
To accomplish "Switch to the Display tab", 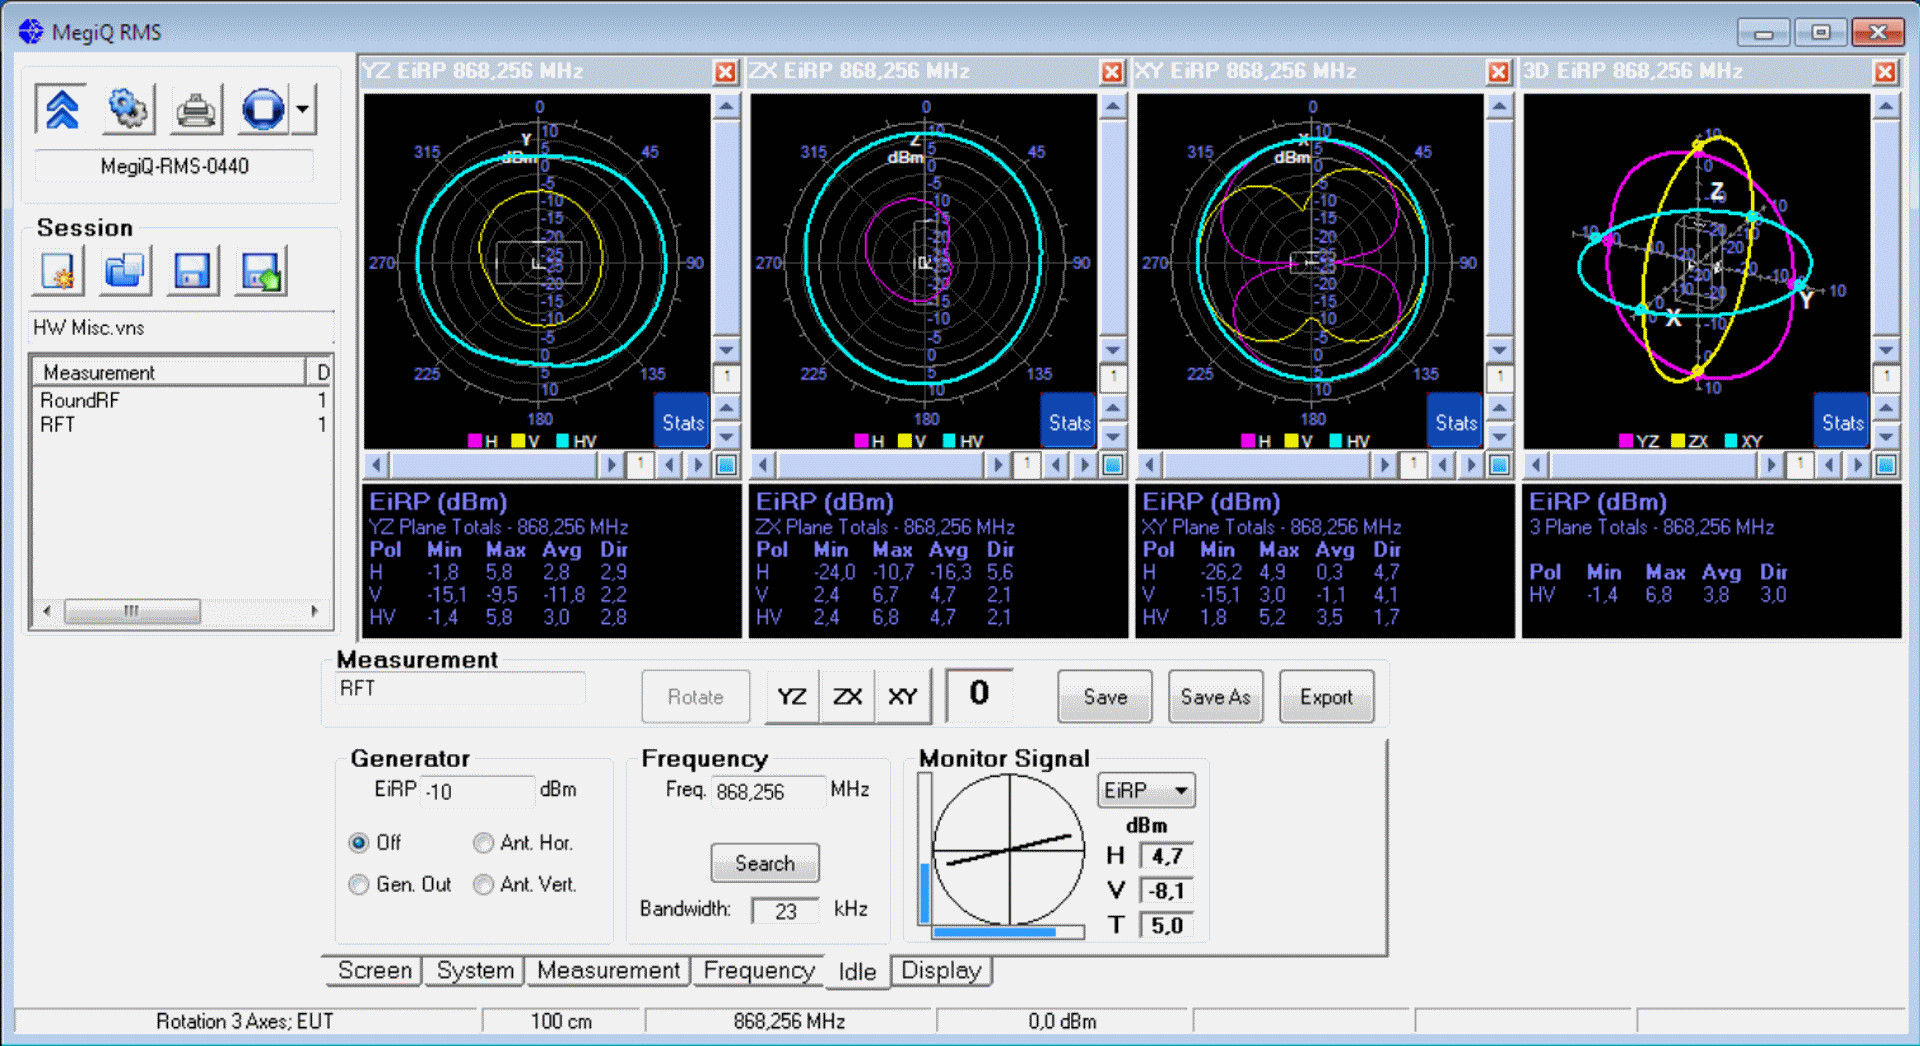I will point(941,971).
